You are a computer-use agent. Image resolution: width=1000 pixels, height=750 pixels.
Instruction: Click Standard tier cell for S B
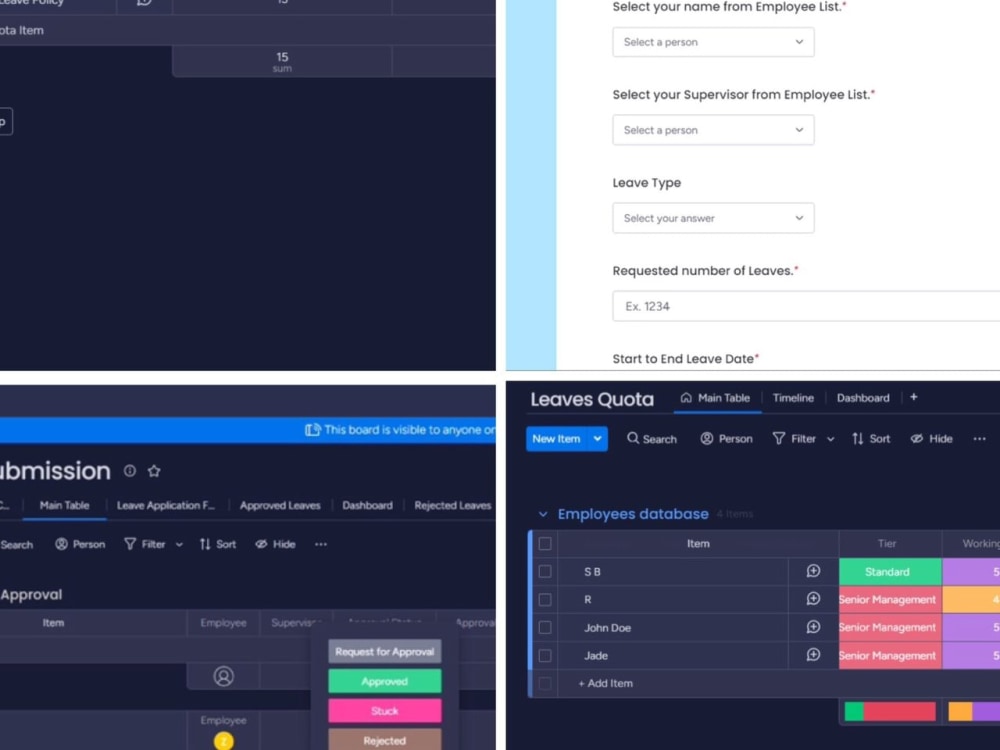pyautogui.click(x=890, y=571)
